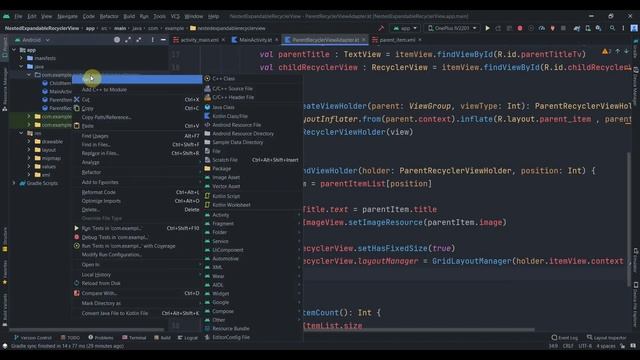Hide the Project panel with minus icon

click(163, 40)
